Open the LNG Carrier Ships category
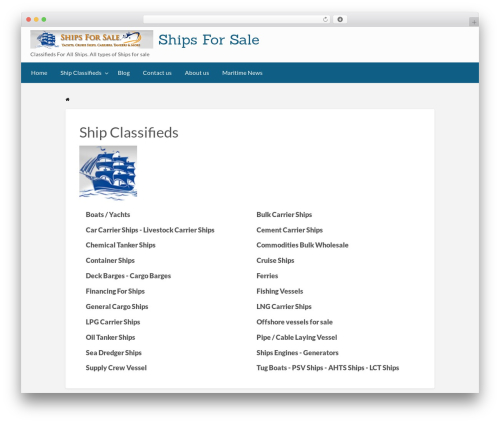The height and width of the screenshot is (423, 500). click(x=284, y=307)
